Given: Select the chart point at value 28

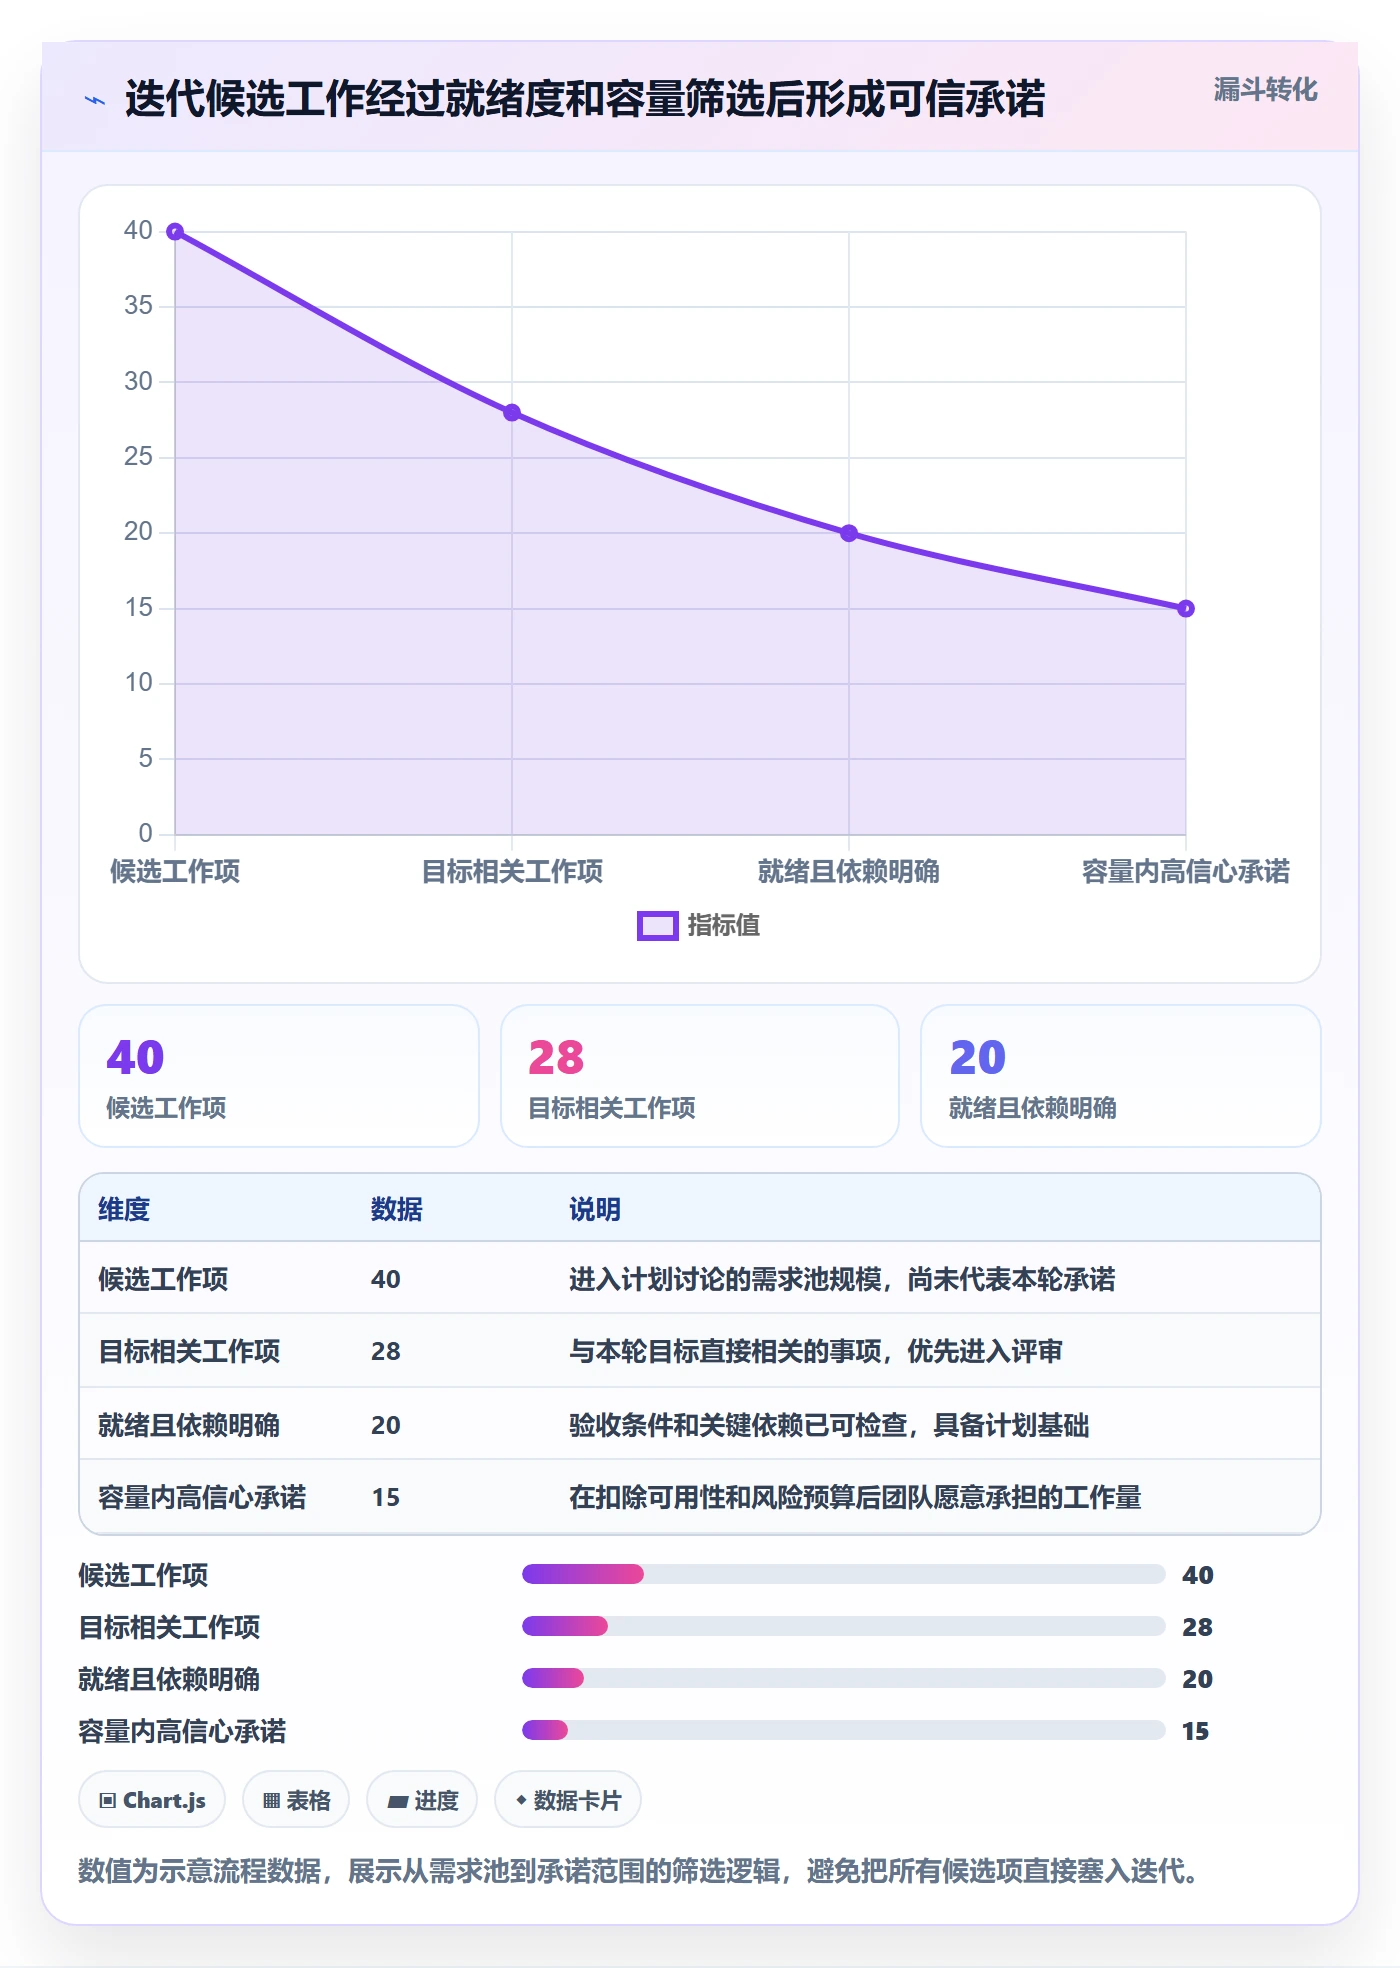Looking at the screenshot, I should point(512,413).
